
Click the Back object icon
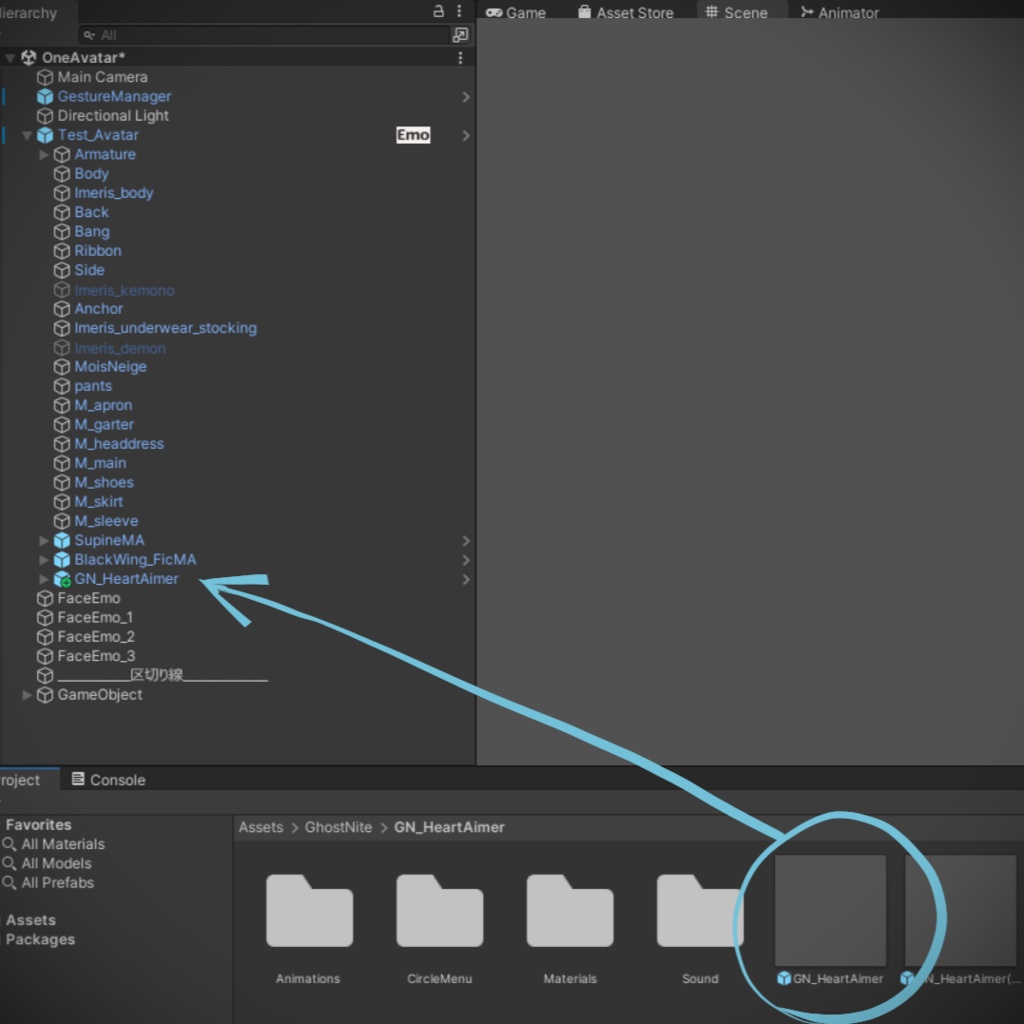(x=62, y=212)
